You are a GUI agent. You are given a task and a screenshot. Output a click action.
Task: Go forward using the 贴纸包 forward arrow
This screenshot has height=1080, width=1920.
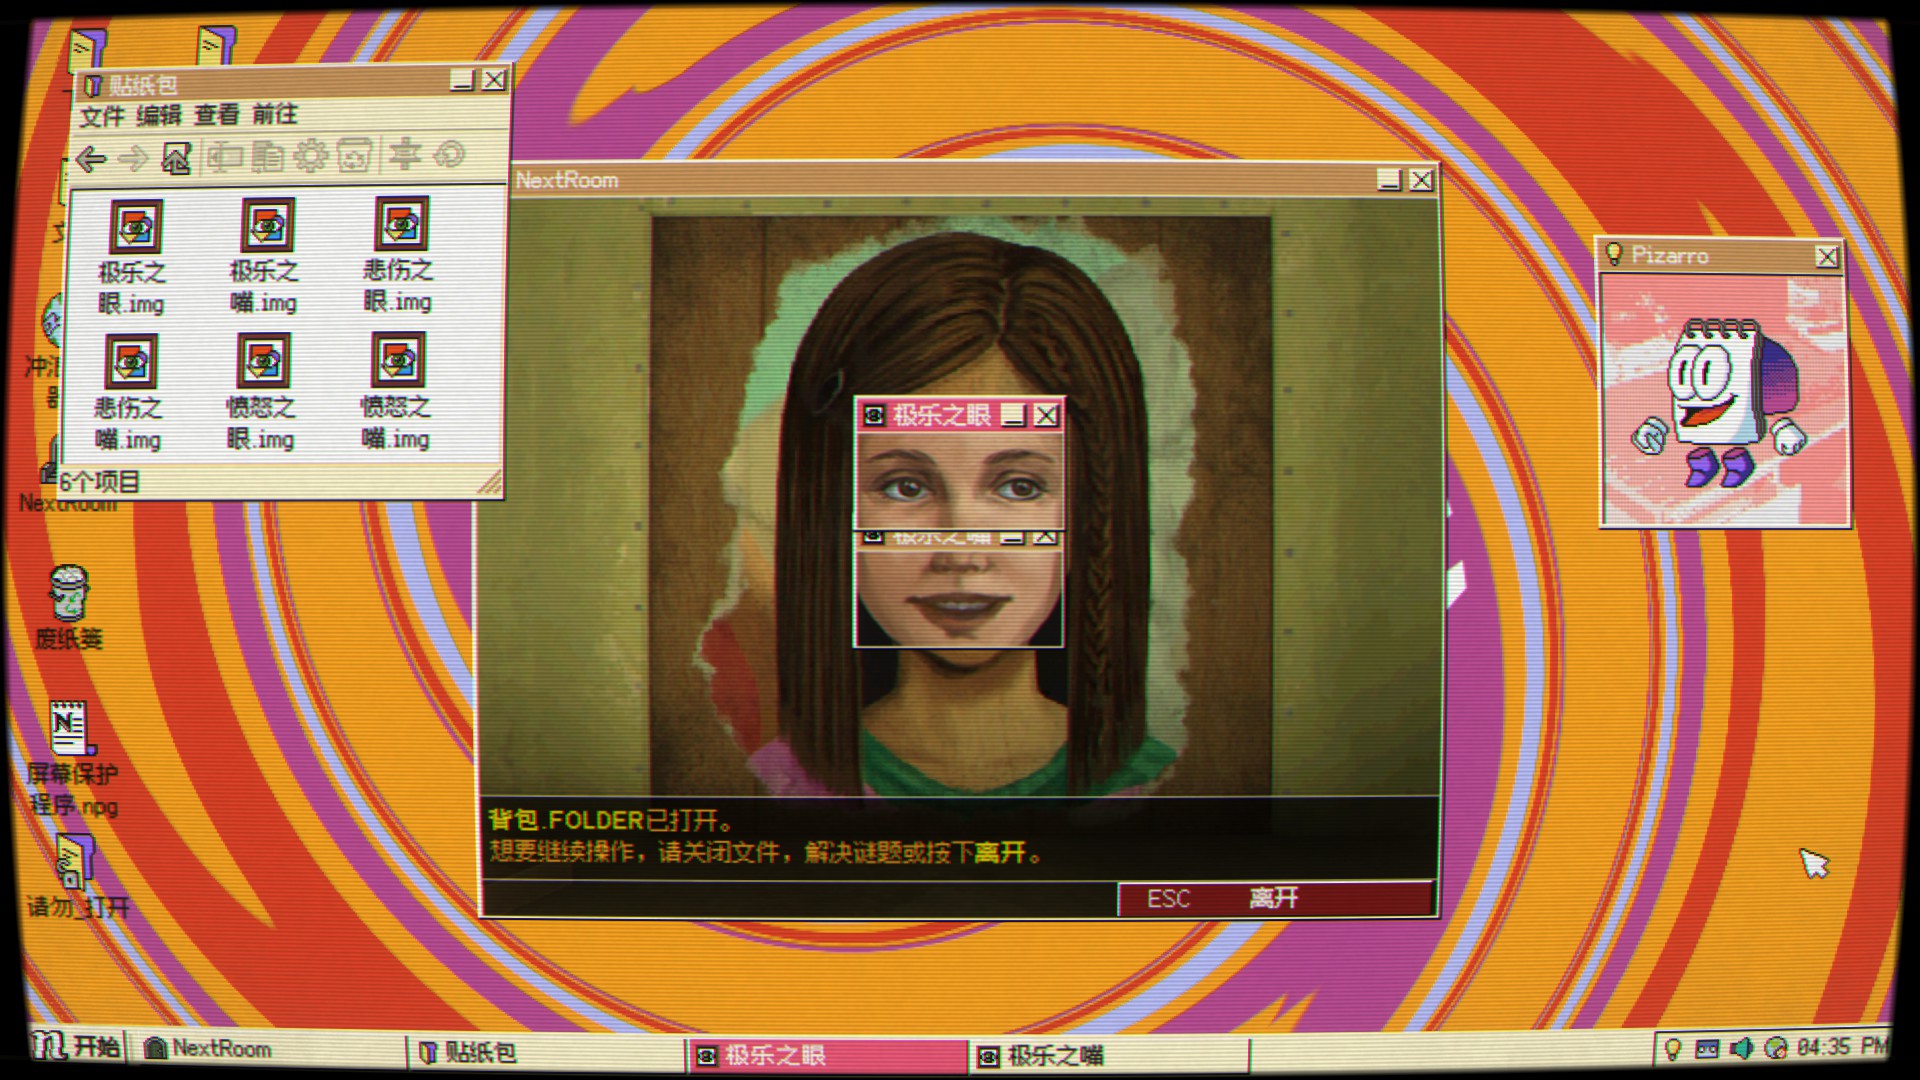coord(133,158)
